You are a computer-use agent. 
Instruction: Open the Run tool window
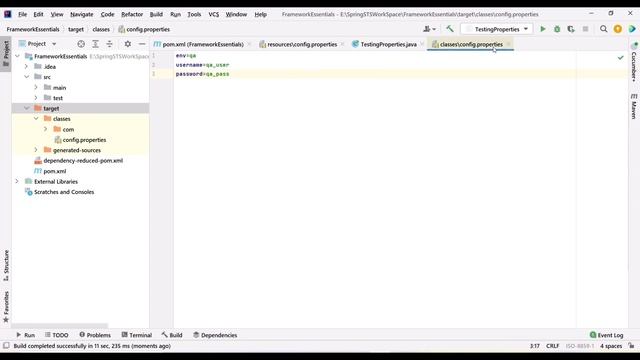point(25,335)
